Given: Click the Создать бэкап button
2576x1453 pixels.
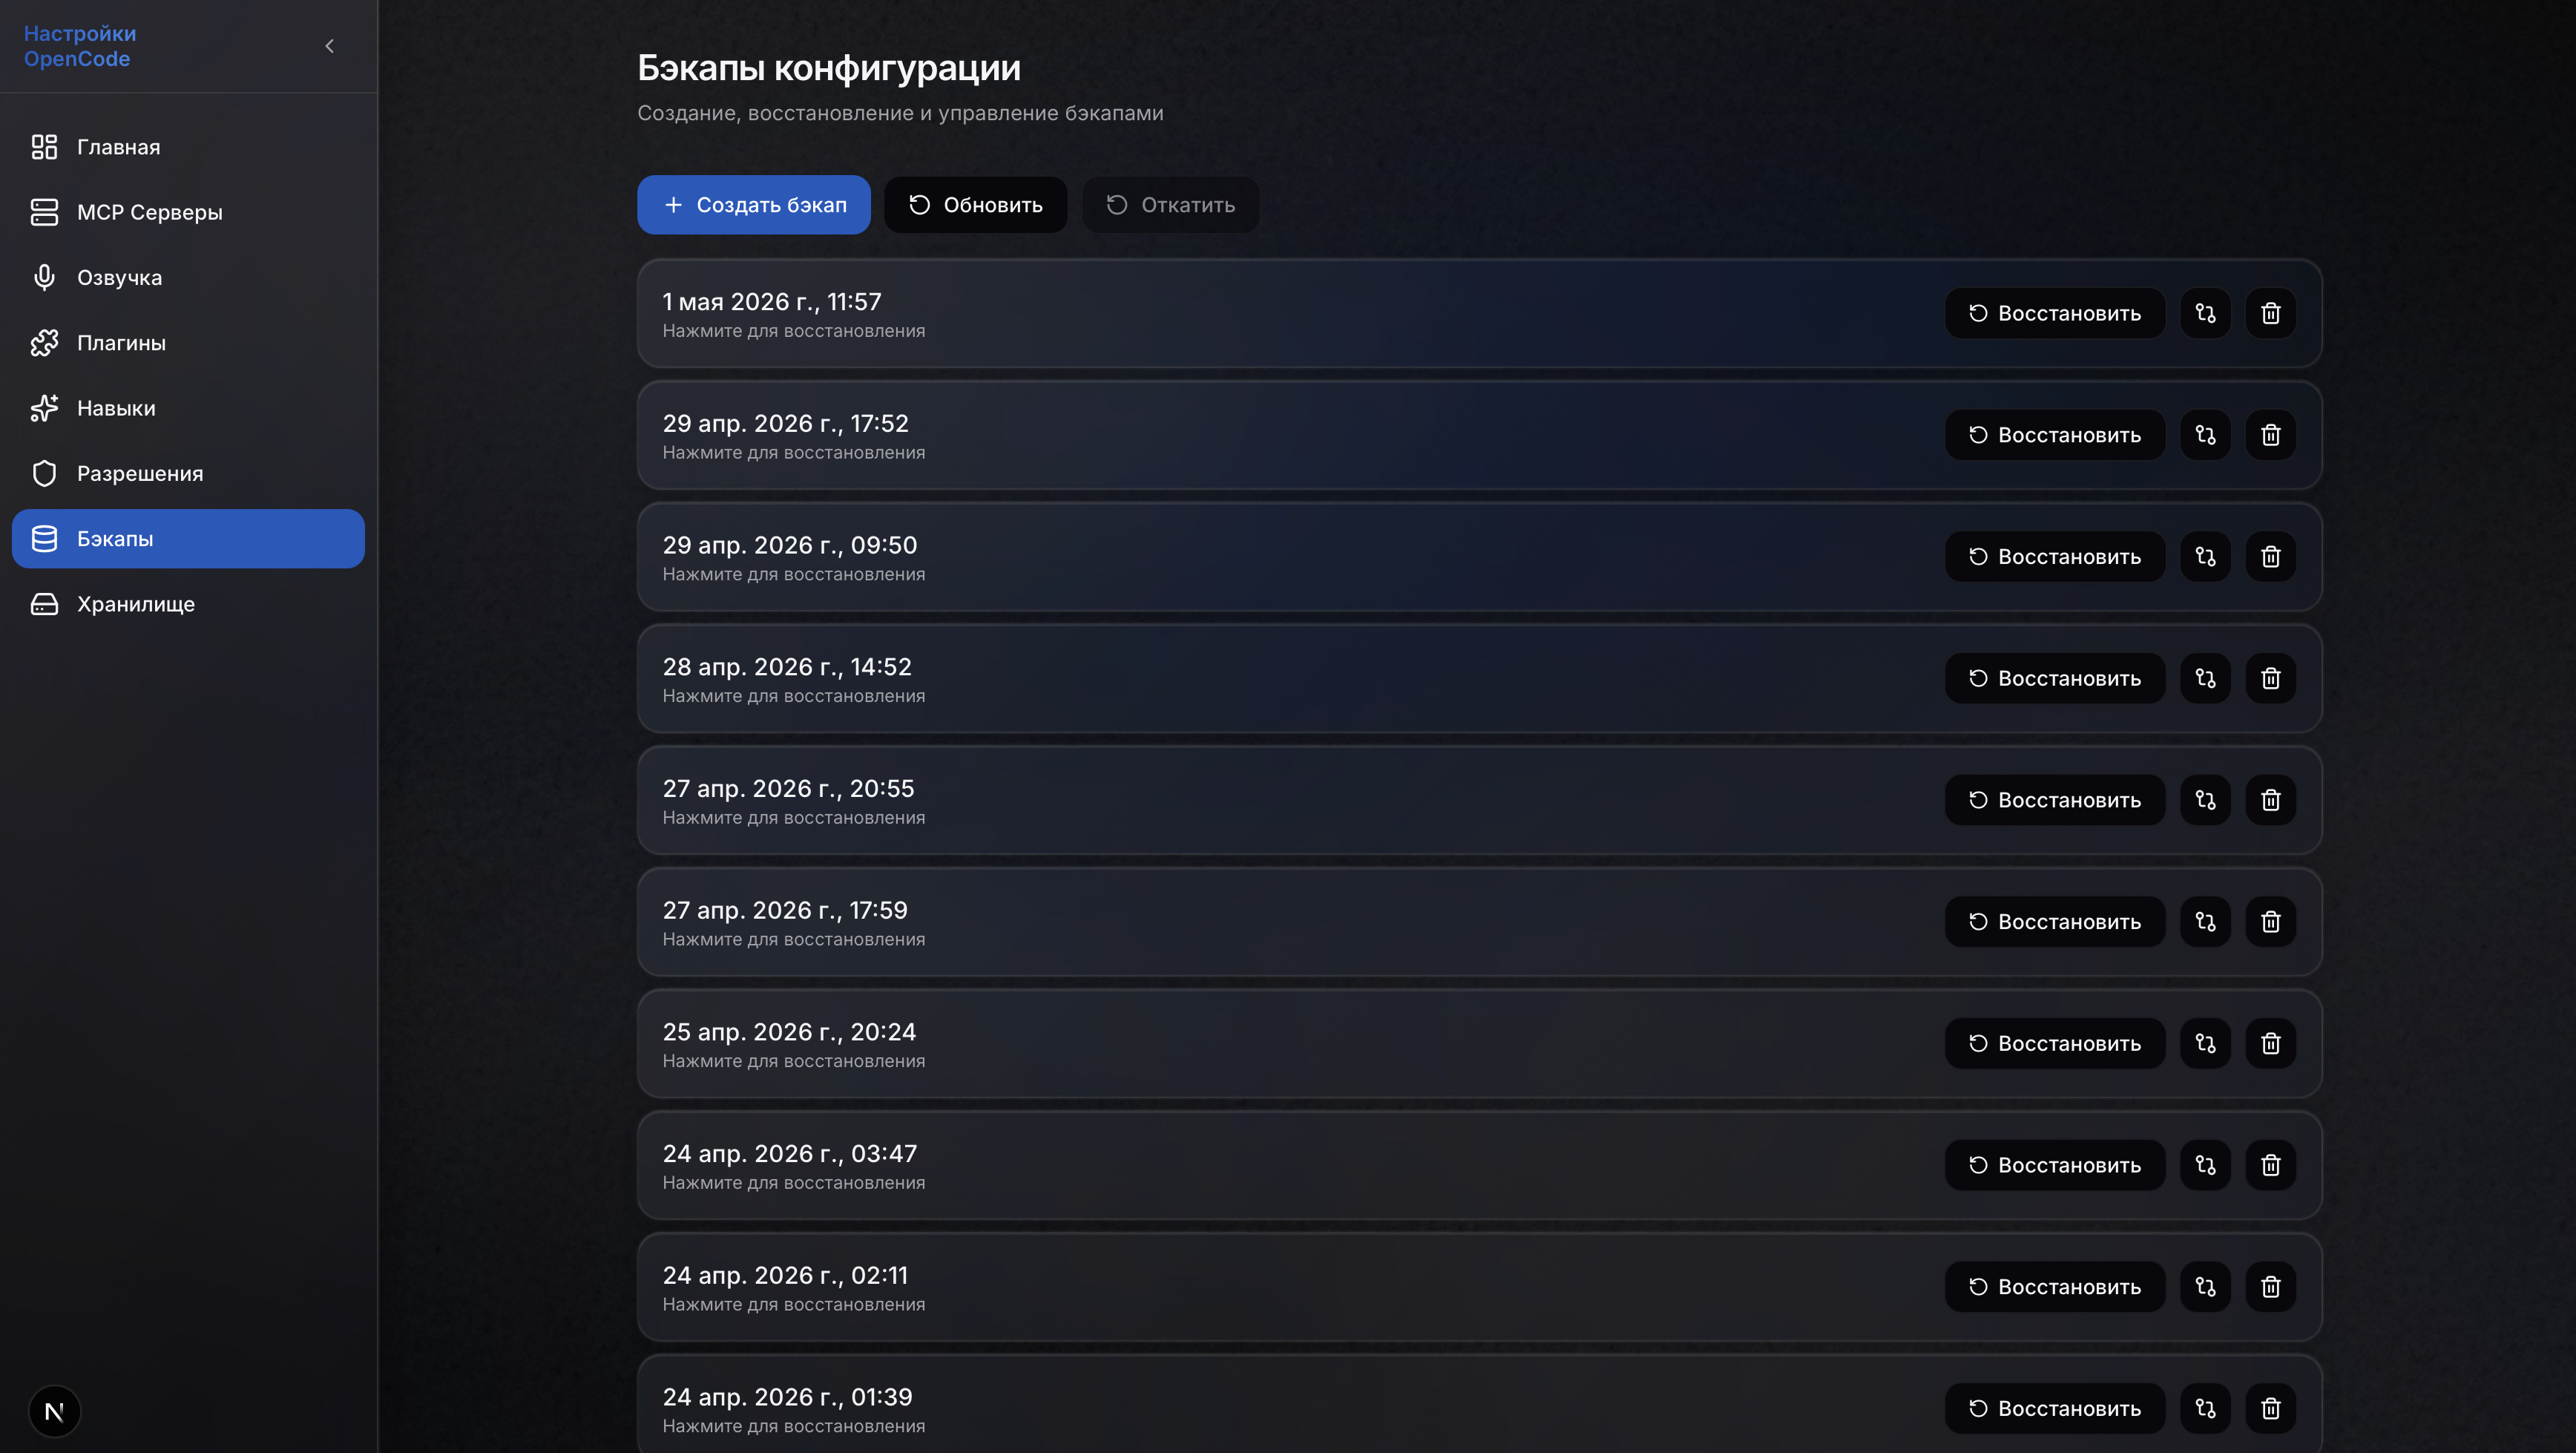Looking at the screenshot, I should pyautogui.click(x=754, y=205).
